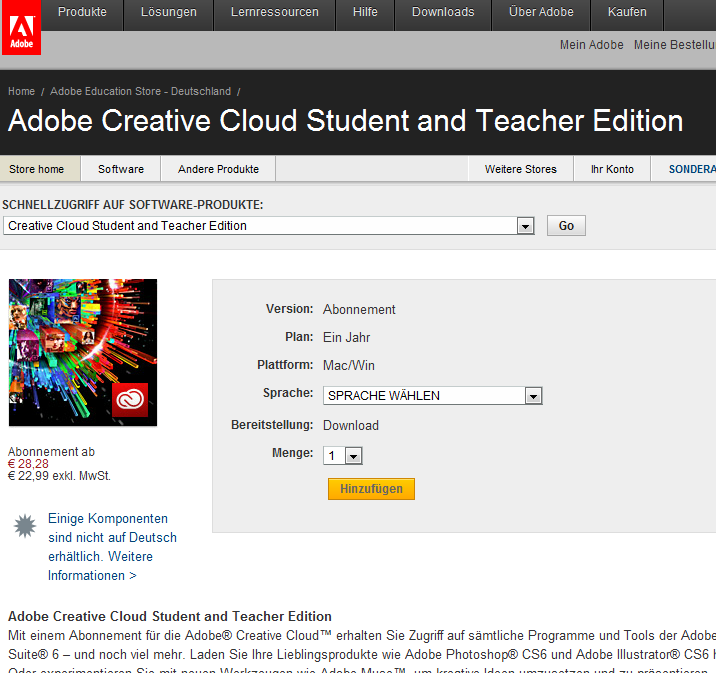Open the Produkte menu
The height and width of the screenshot is (673, 716).
[x=82, y=12]
